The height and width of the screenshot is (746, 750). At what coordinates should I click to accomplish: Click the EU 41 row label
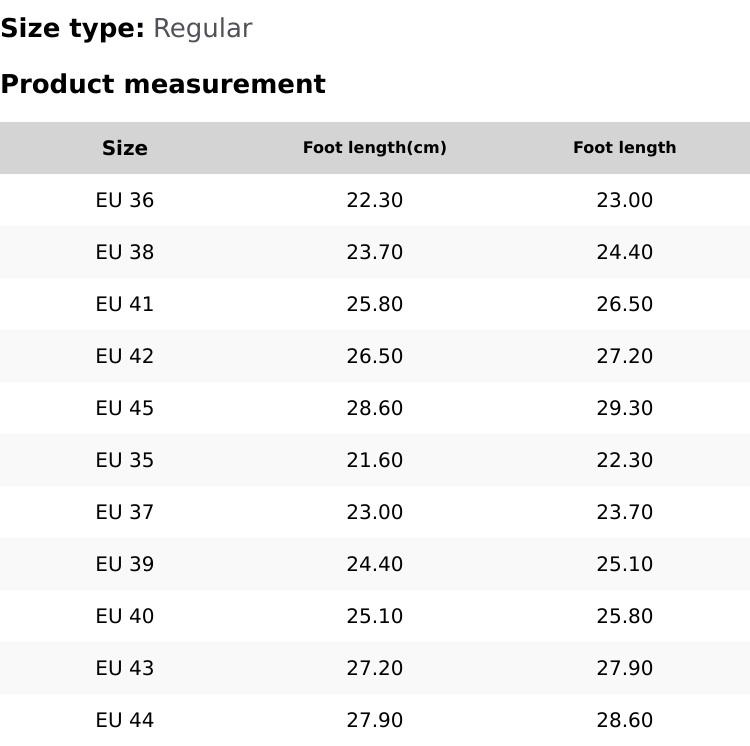(x=125, y=304)
